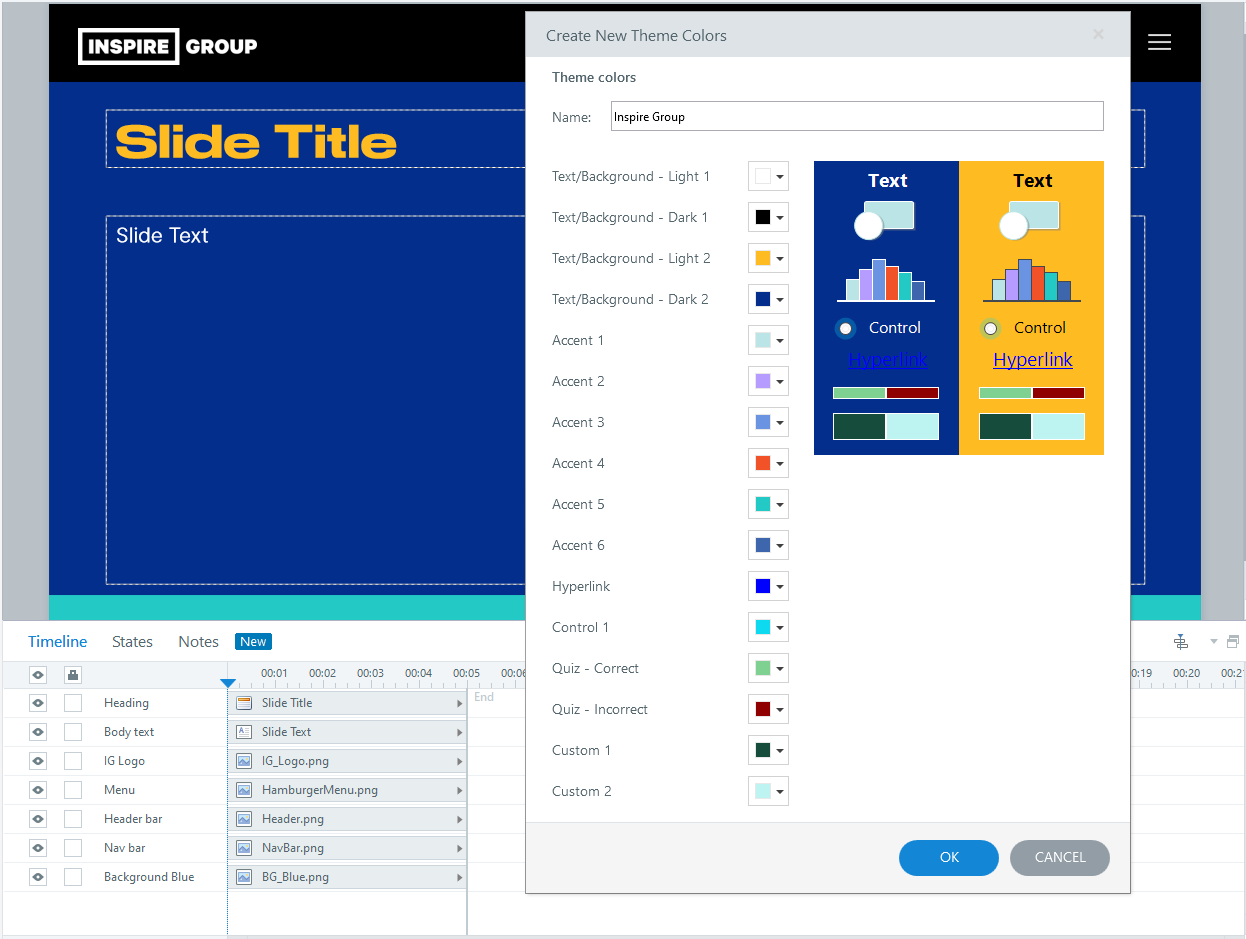Image resolution: width=1246 pixels, height=939 pixels.
Task: Click the hamburger menu icon in the top-right header
Action: pyautogui.click(x=1159, y=42)
